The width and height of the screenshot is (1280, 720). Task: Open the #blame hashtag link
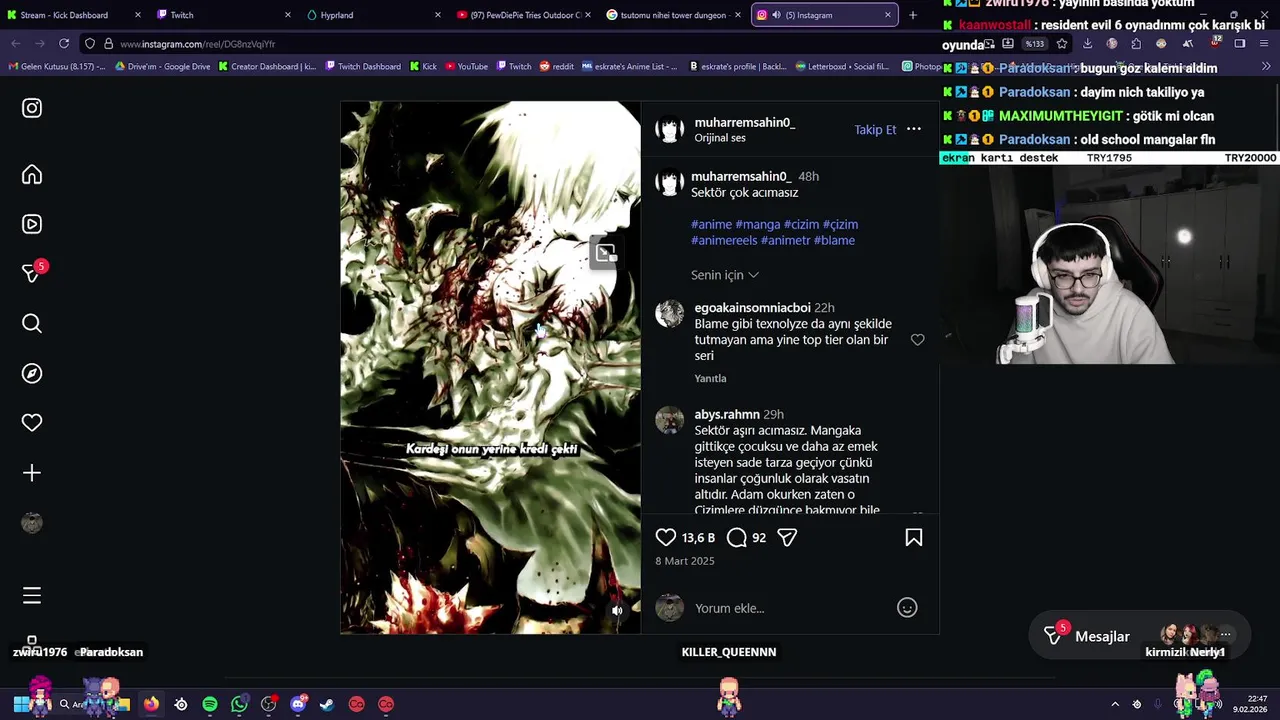click(x=834, y=241)
